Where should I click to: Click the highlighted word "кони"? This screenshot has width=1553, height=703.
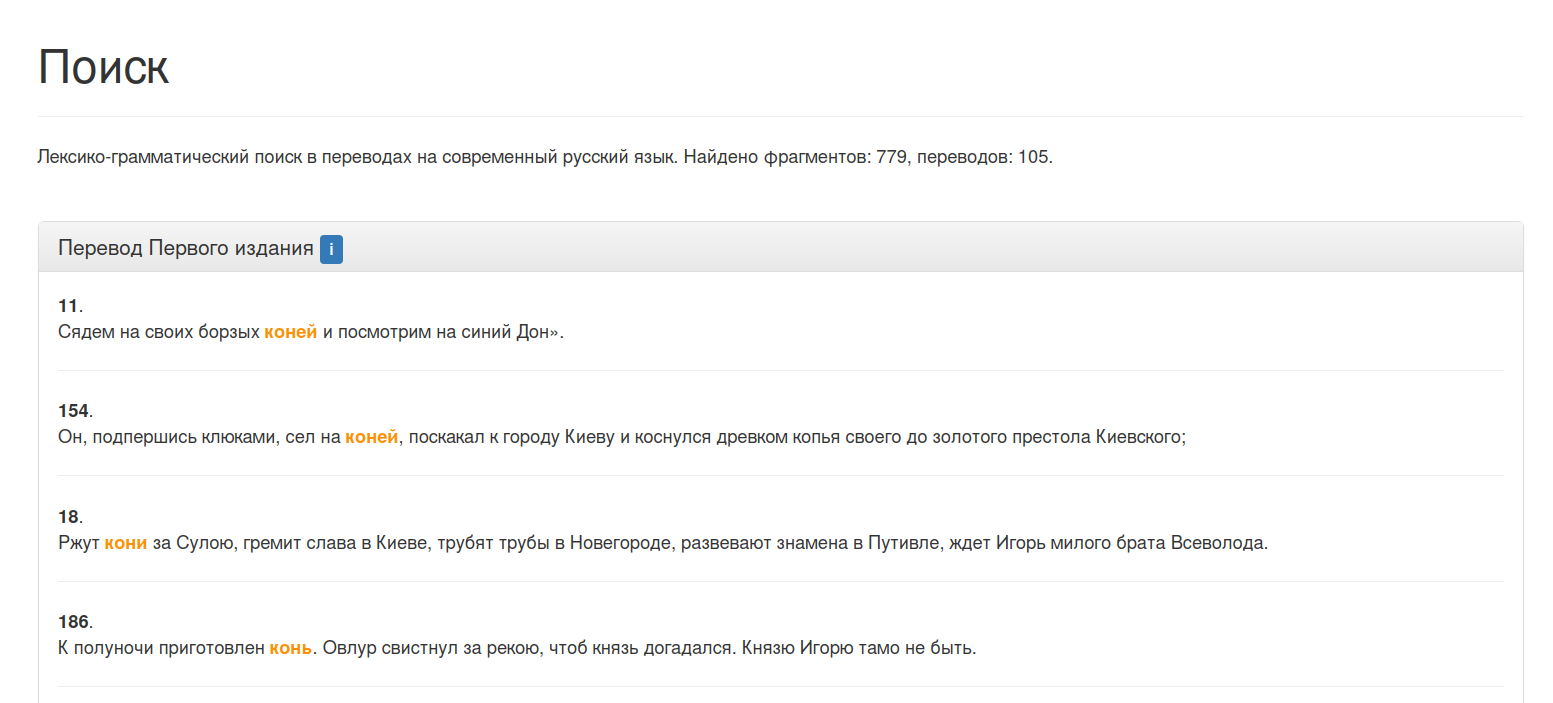click(x=125, y=543)
